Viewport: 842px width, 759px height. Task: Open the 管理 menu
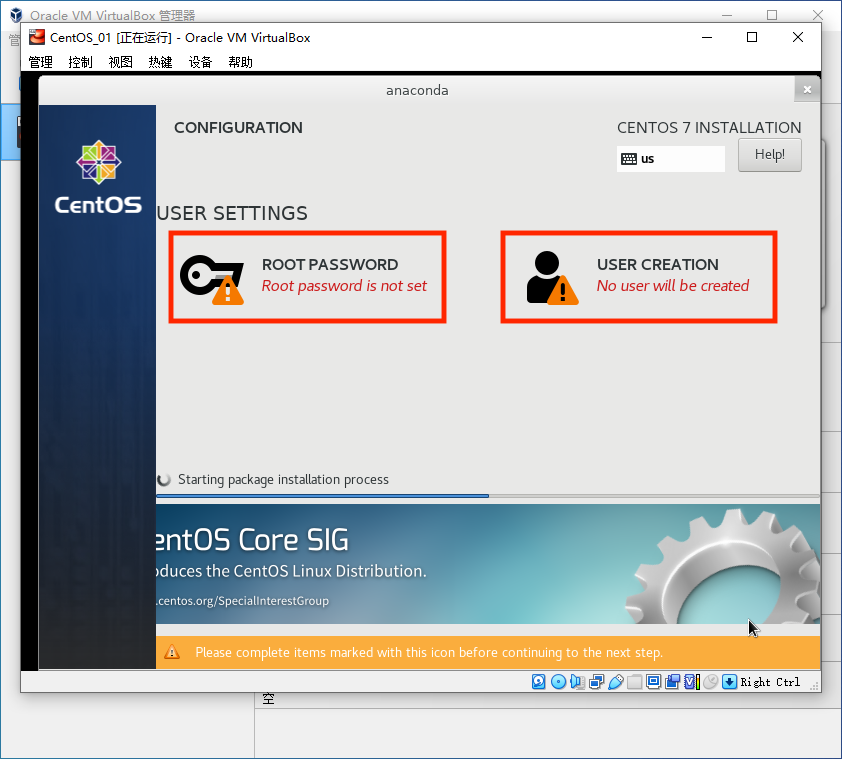click(x=40, y=62)
